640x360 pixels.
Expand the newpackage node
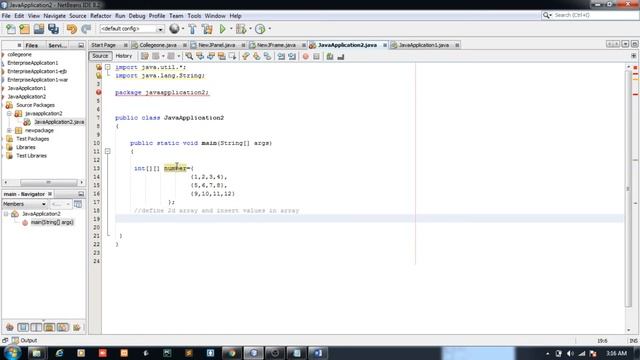tap(9, 130)
